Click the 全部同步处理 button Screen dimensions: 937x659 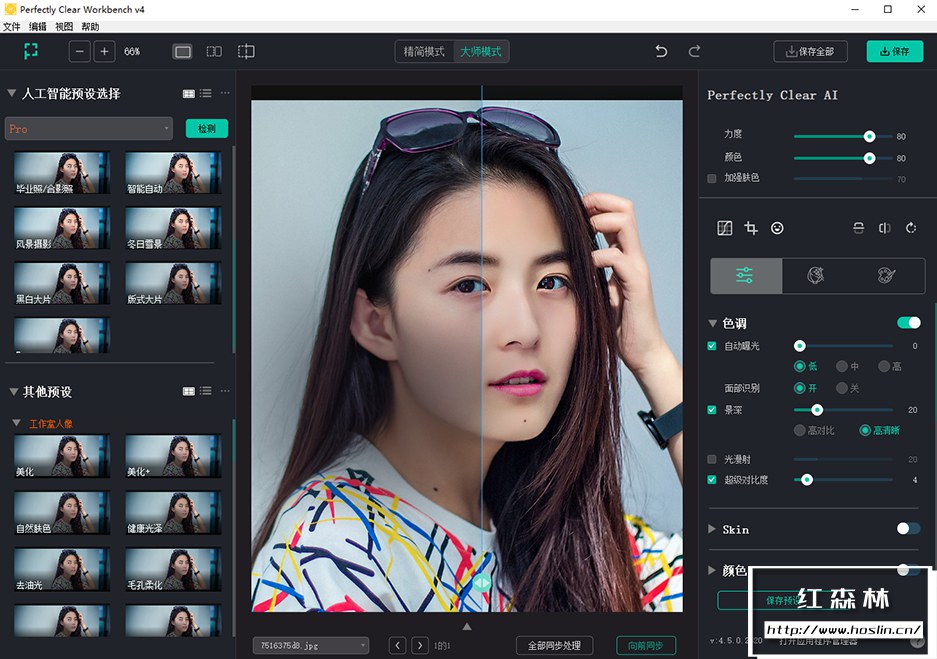click(x=555, y=645)
